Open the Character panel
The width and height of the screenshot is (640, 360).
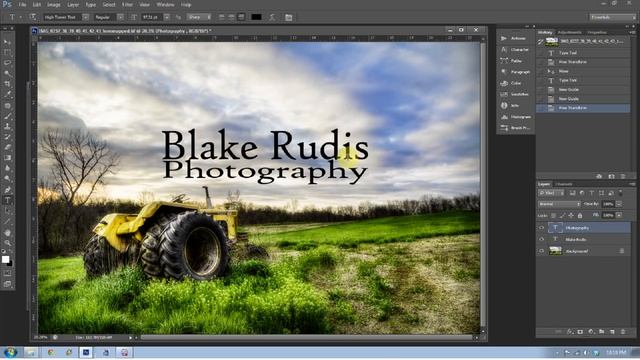[515, 49]
